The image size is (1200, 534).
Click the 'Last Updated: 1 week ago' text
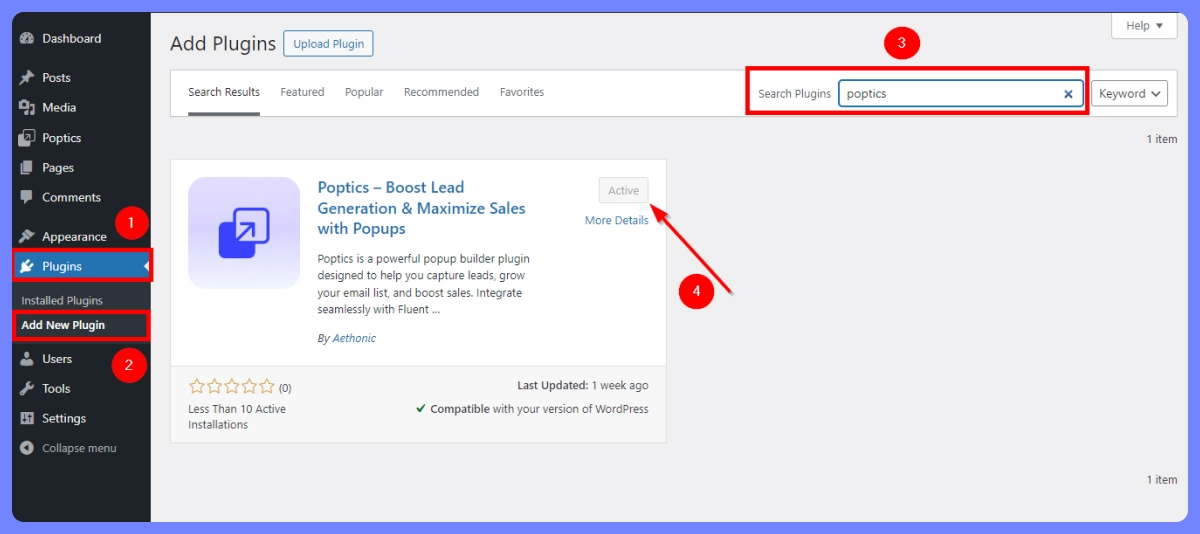click(582, 386)
